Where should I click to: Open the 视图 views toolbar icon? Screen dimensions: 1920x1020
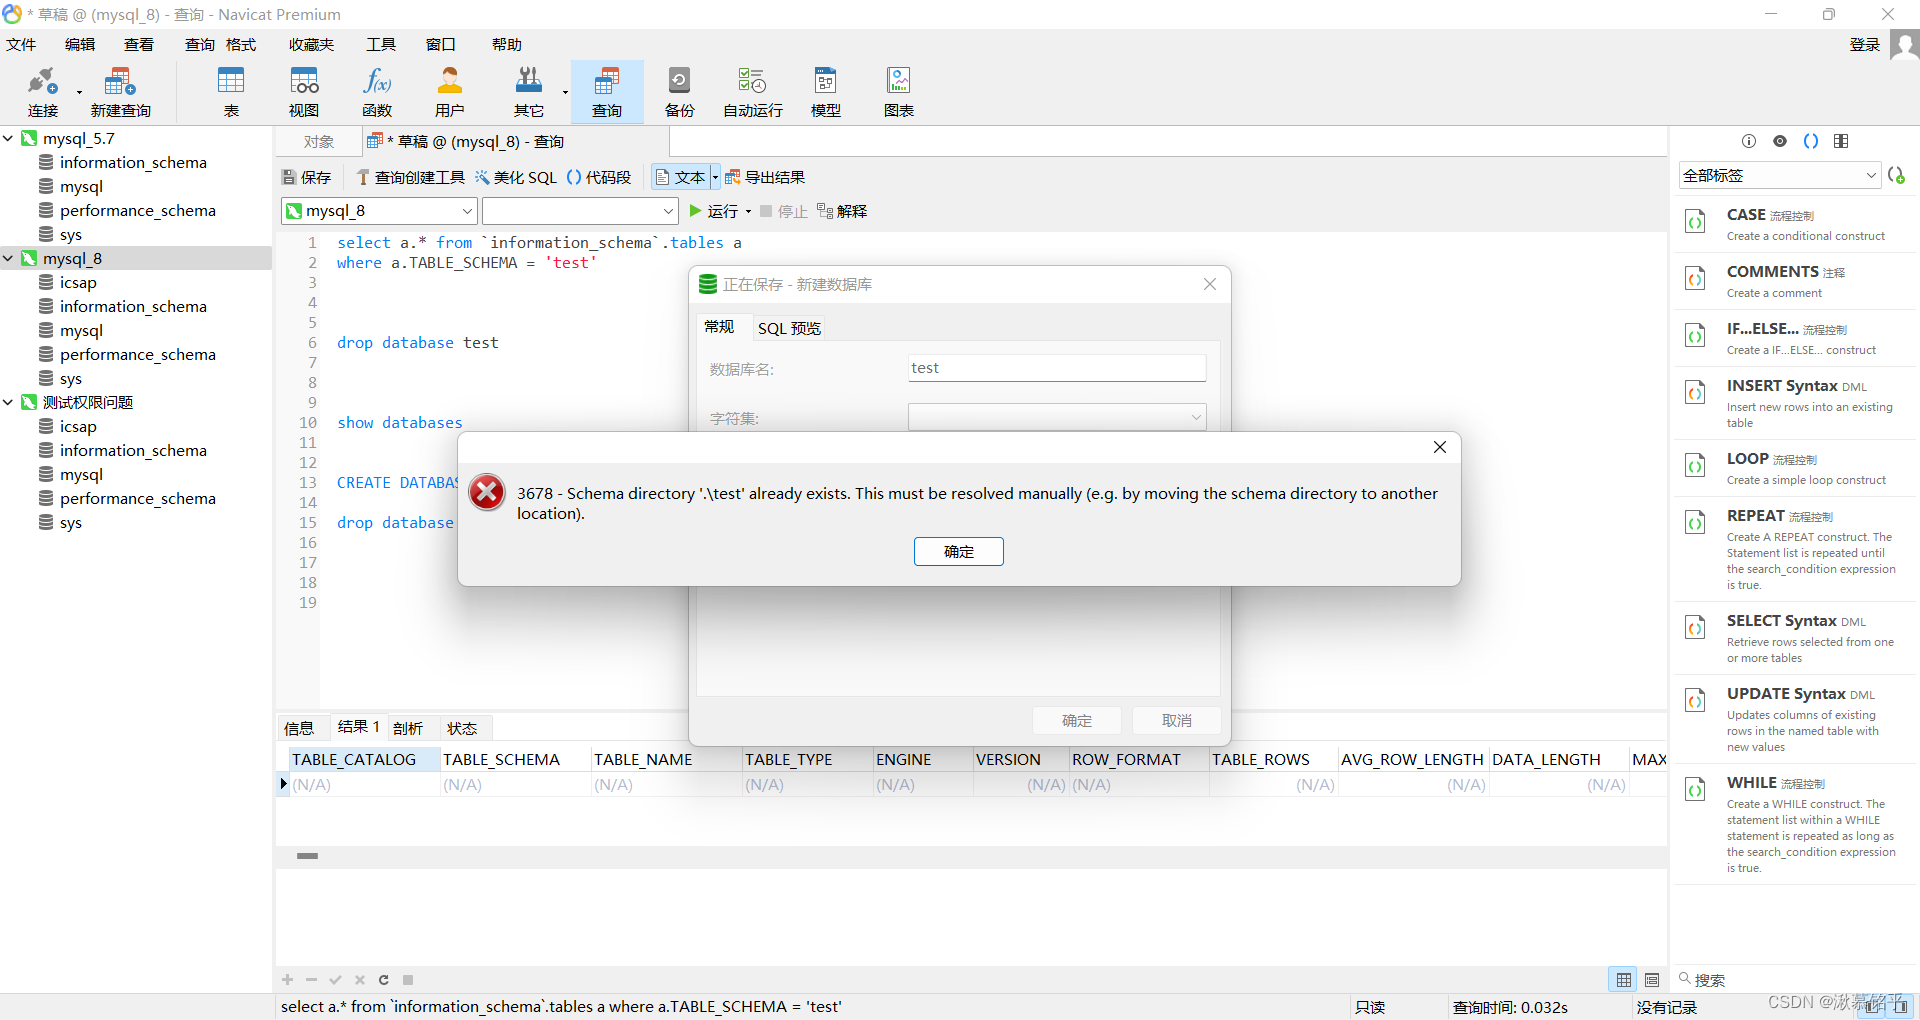304,92
